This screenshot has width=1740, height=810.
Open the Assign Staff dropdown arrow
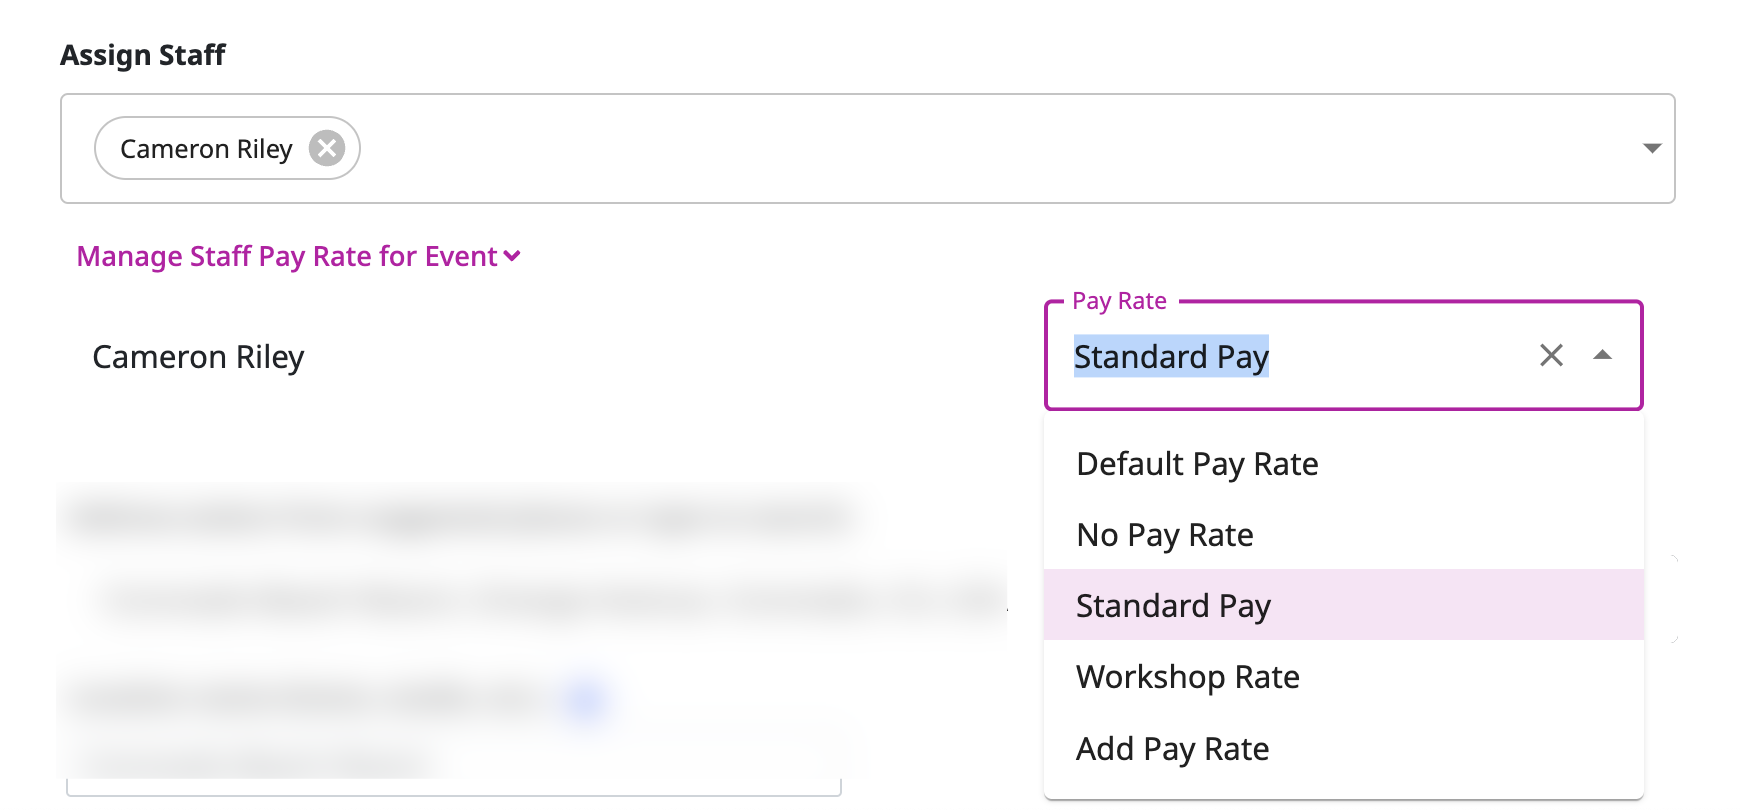click(1651, 149)
